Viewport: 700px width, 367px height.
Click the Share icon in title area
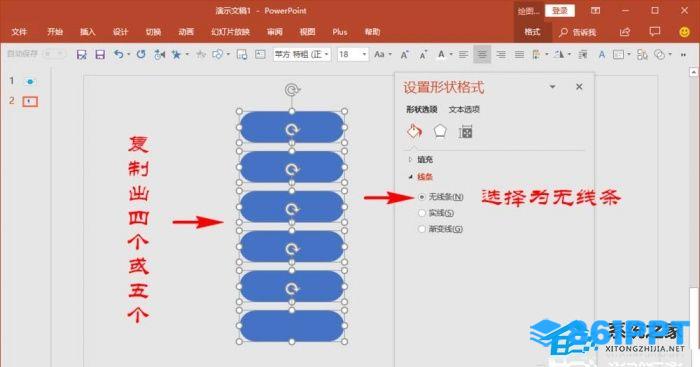tap(625, 32)
